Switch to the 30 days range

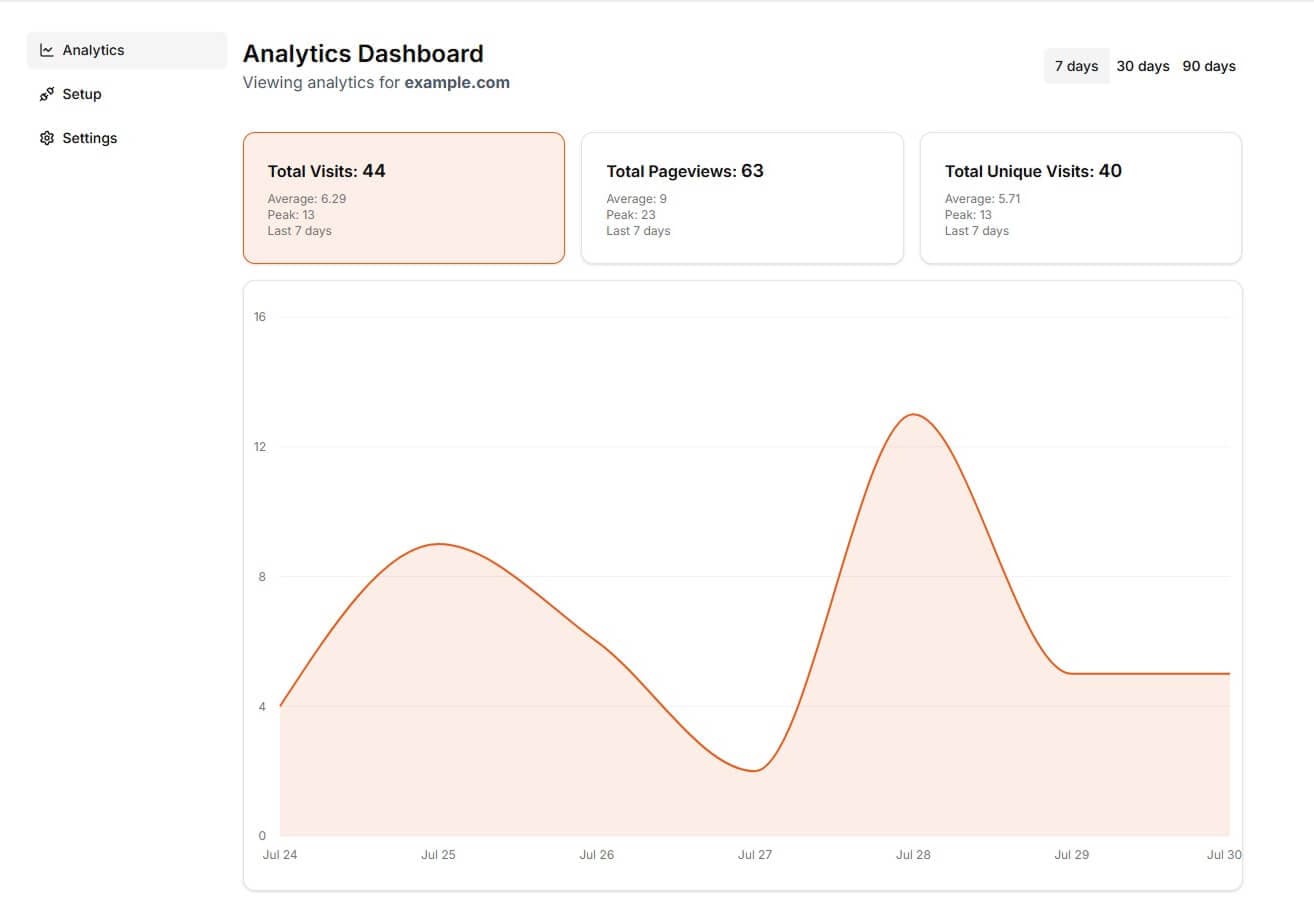pyautogui.click(x=1142, y=66)
